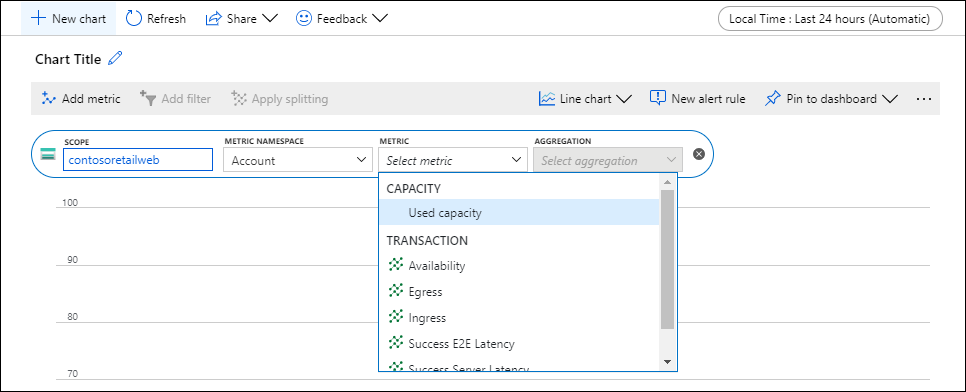Expand the Share dropdown chevron

pyautogui.click(x=270, y=18)
